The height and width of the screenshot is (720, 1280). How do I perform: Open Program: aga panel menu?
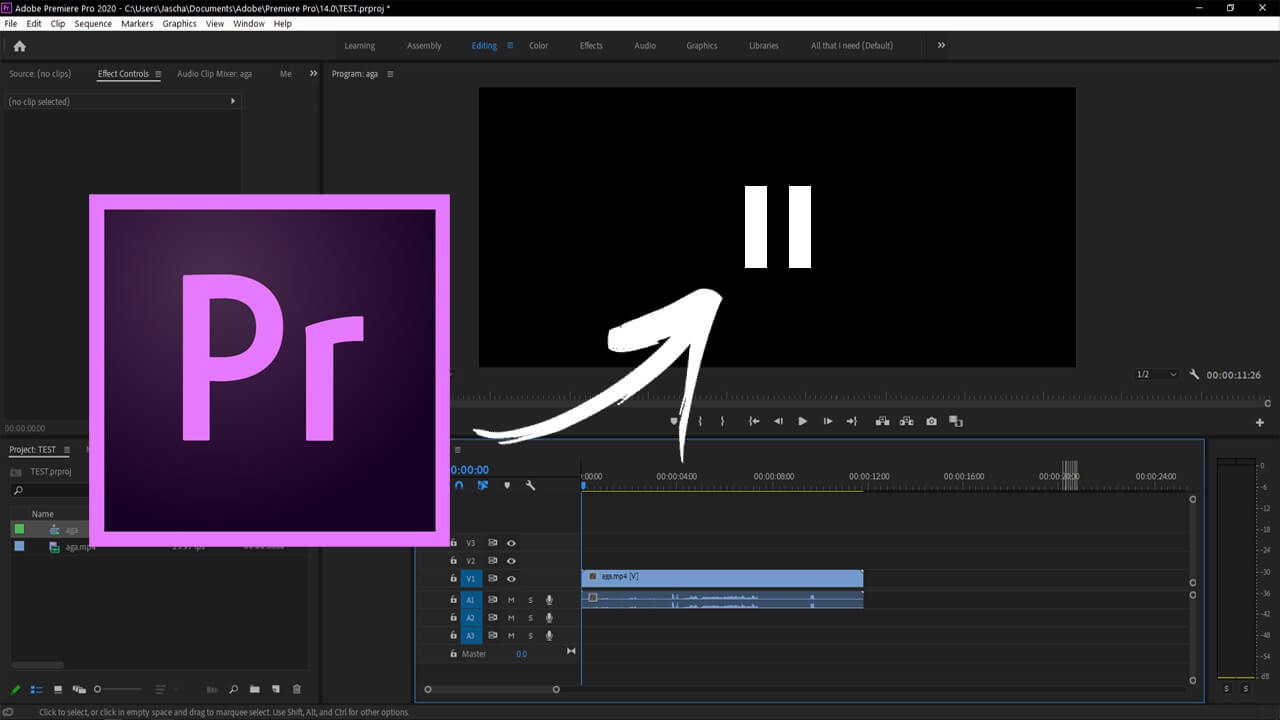point(390,74)
